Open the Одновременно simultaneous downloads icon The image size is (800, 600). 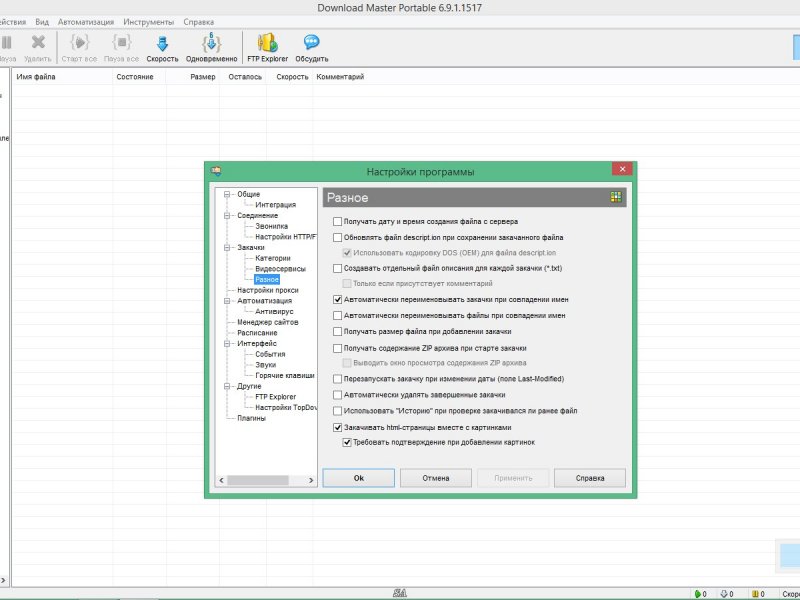point(211,43)
